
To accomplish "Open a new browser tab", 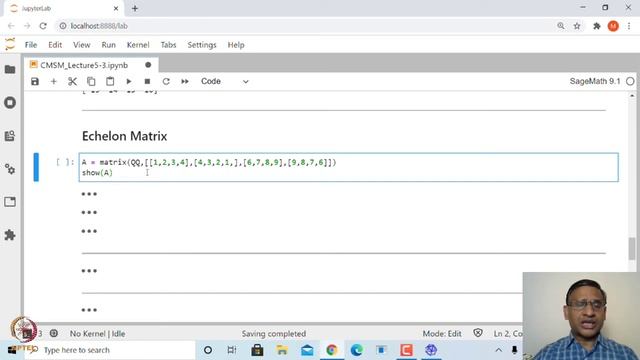I will click(x=135, y=8).
